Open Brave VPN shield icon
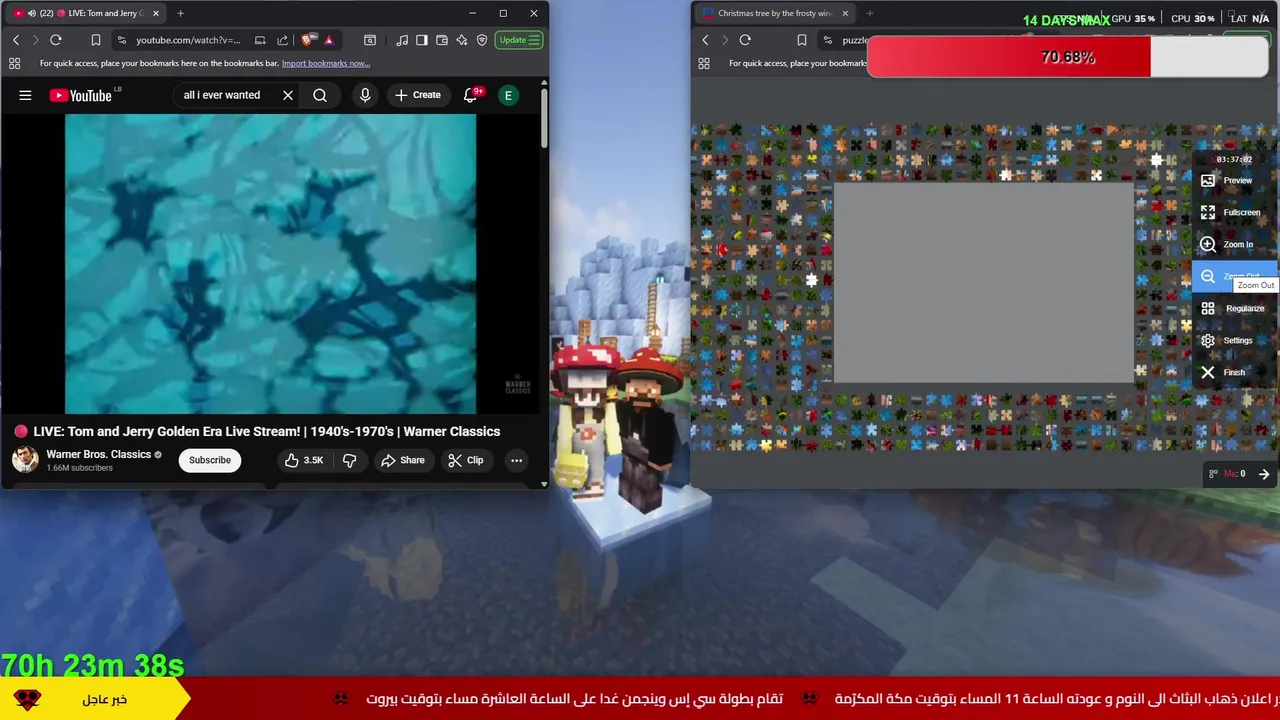The width and height of the screenshot is (1280, 720). point(482,40)
